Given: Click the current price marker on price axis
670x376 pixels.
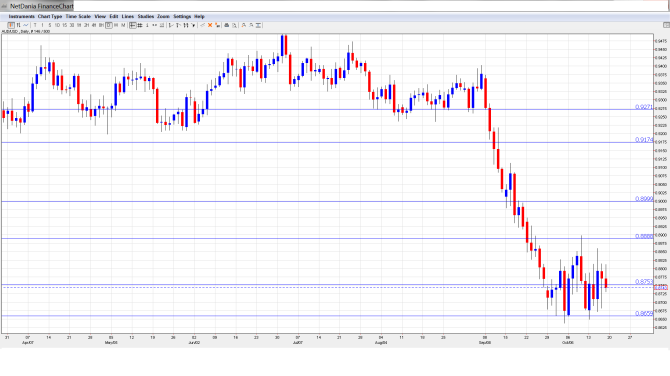Looking at the screenshot, I should (x=661, y=287).
